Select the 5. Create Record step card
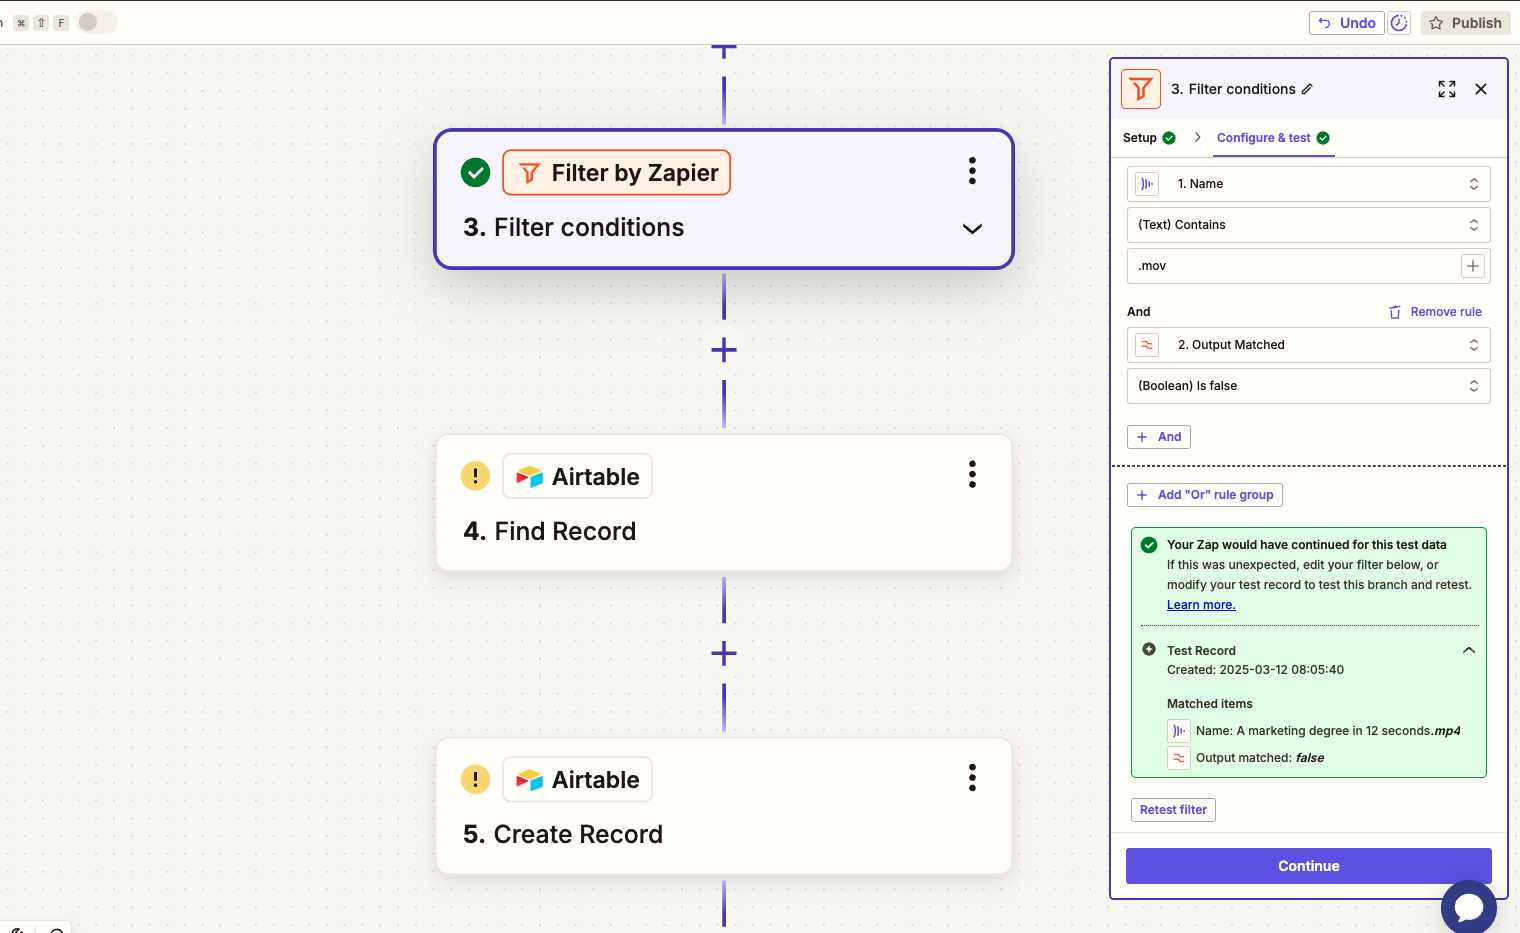 [724, 806]
